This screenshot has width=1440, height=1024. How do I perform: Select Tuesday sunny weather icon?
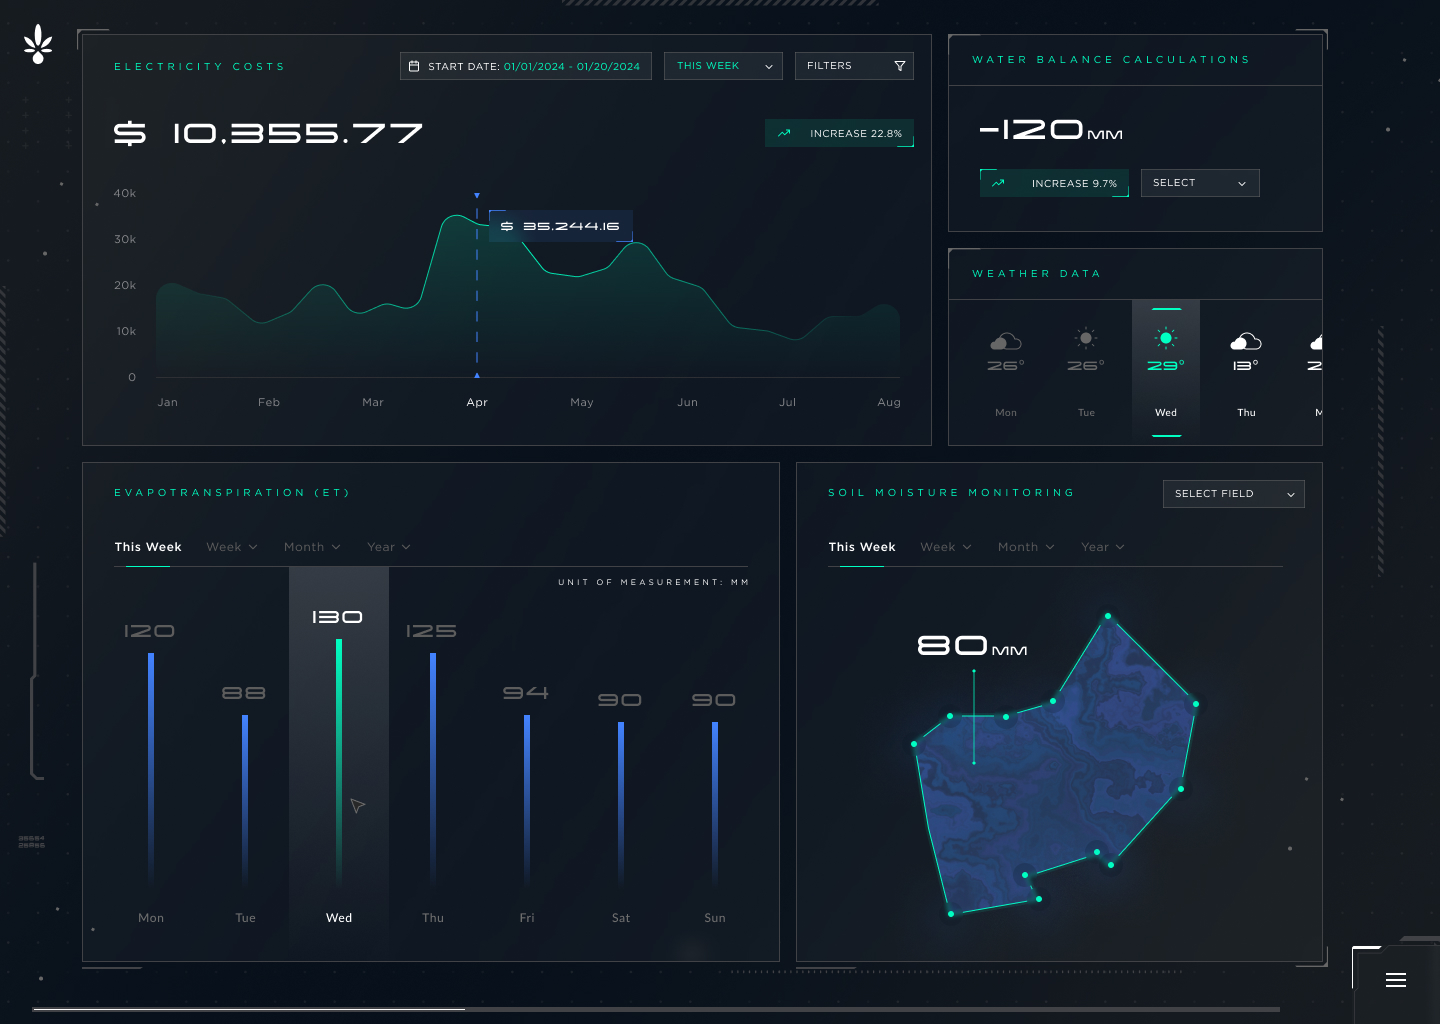(x=1086, y=337)
